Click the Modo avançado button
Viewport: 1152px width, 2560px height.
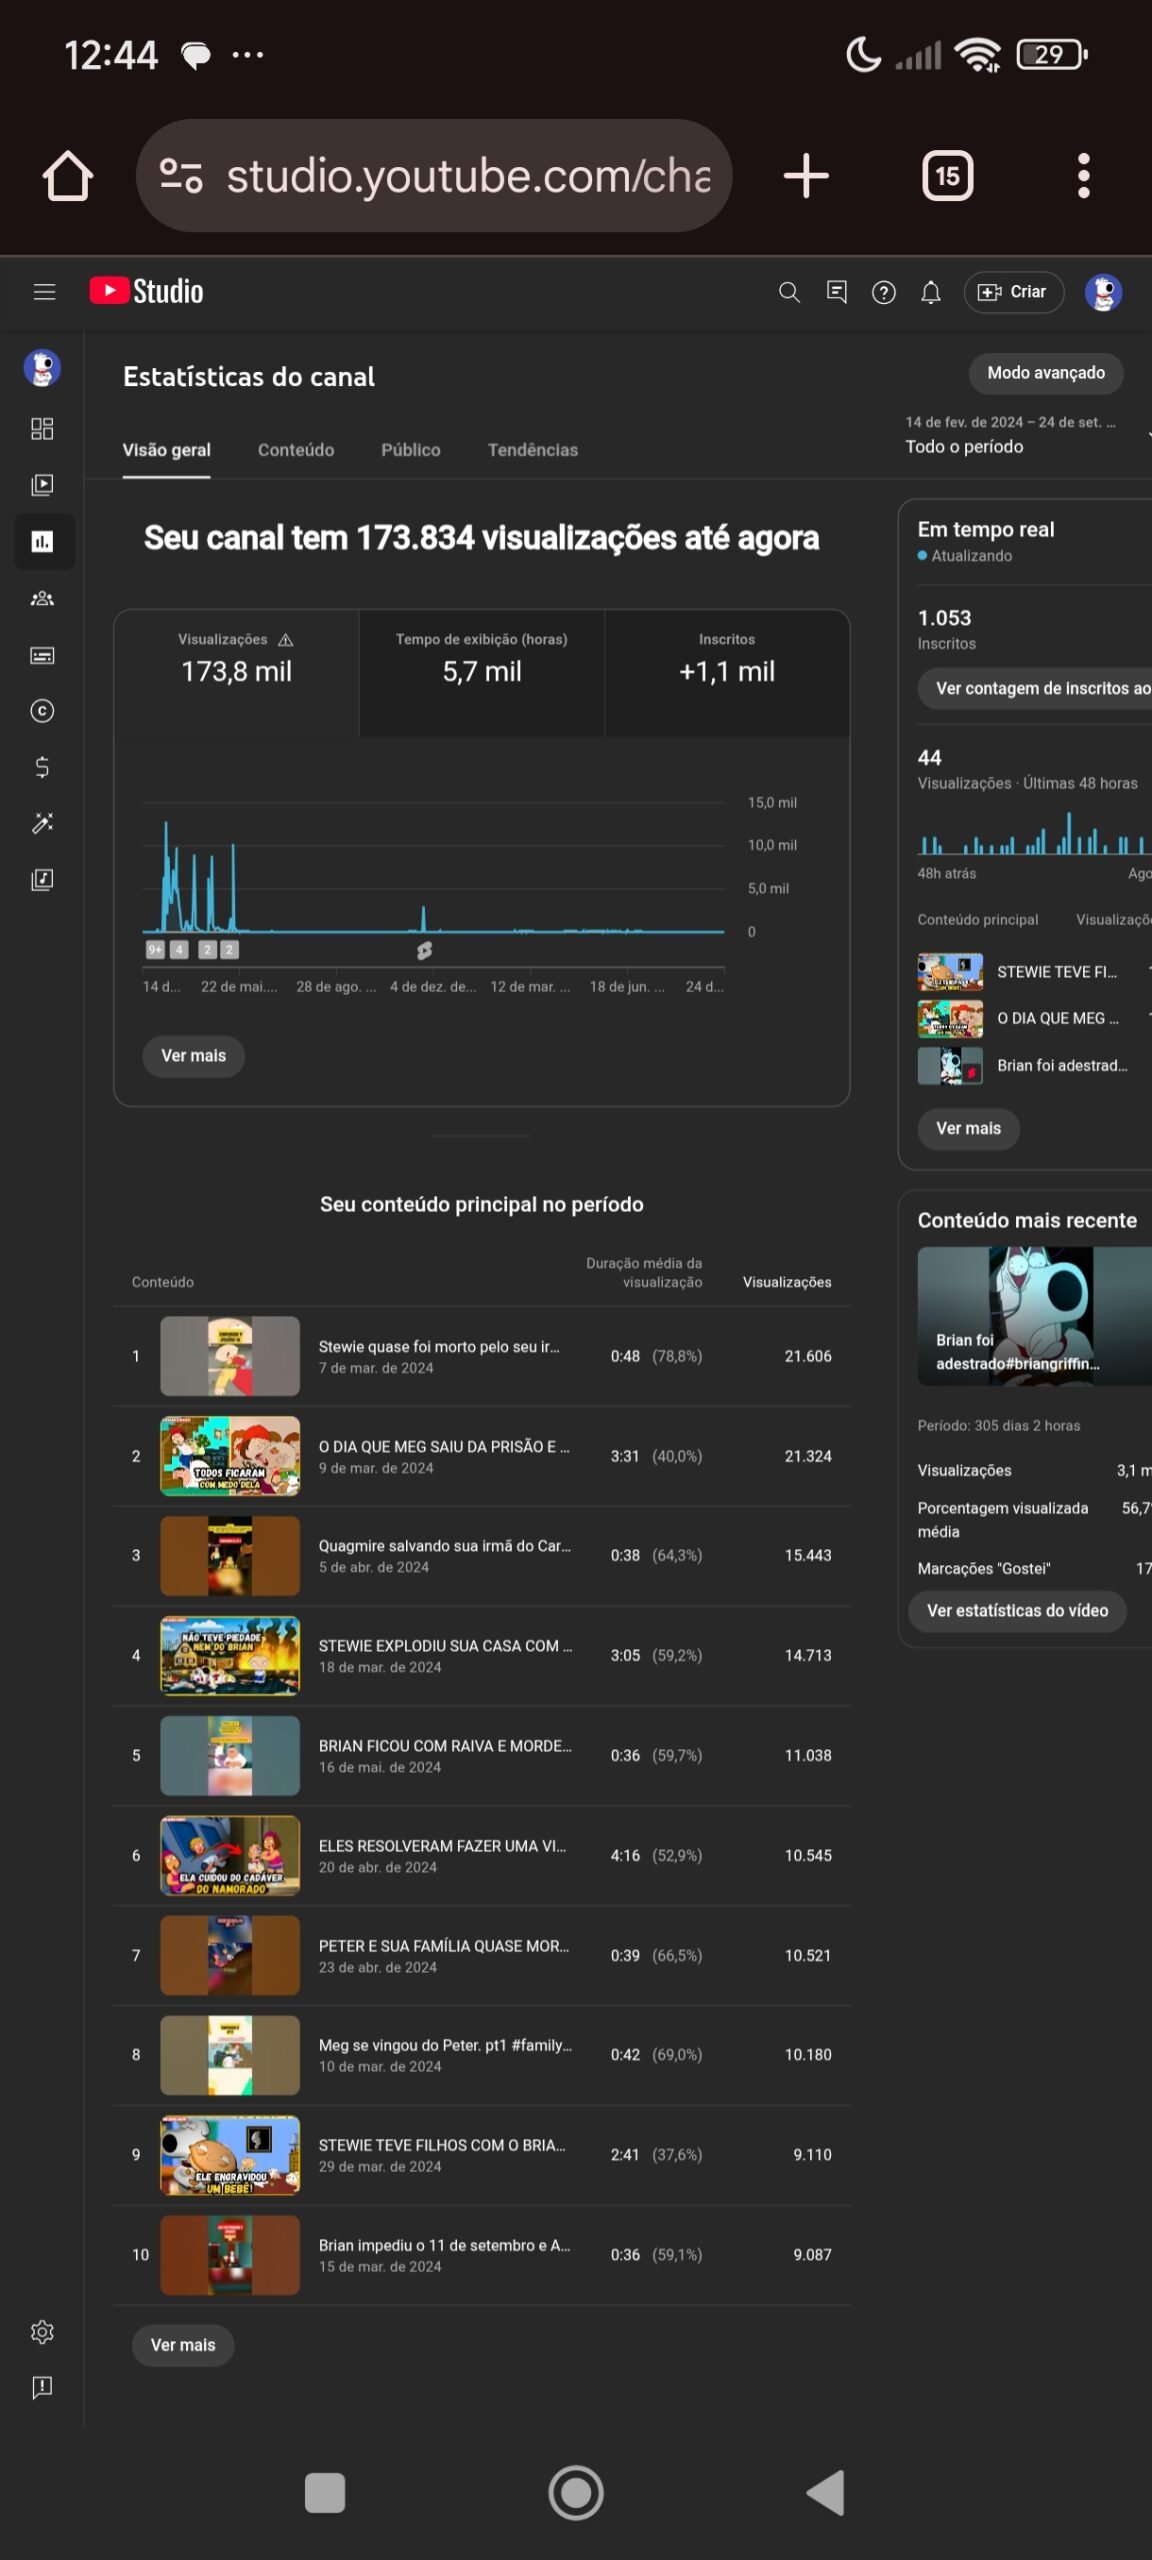pyautogui.click(x=1045, y=373)
